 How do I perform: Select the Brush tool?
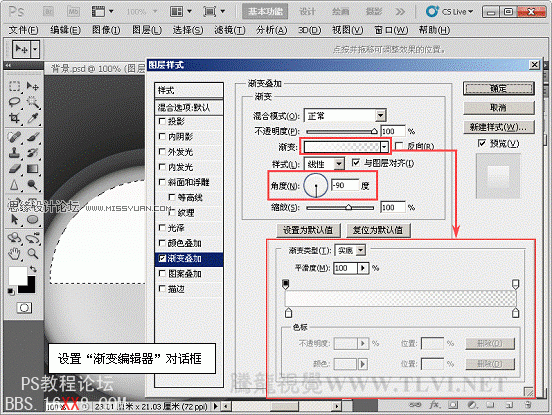pos(32,137)
